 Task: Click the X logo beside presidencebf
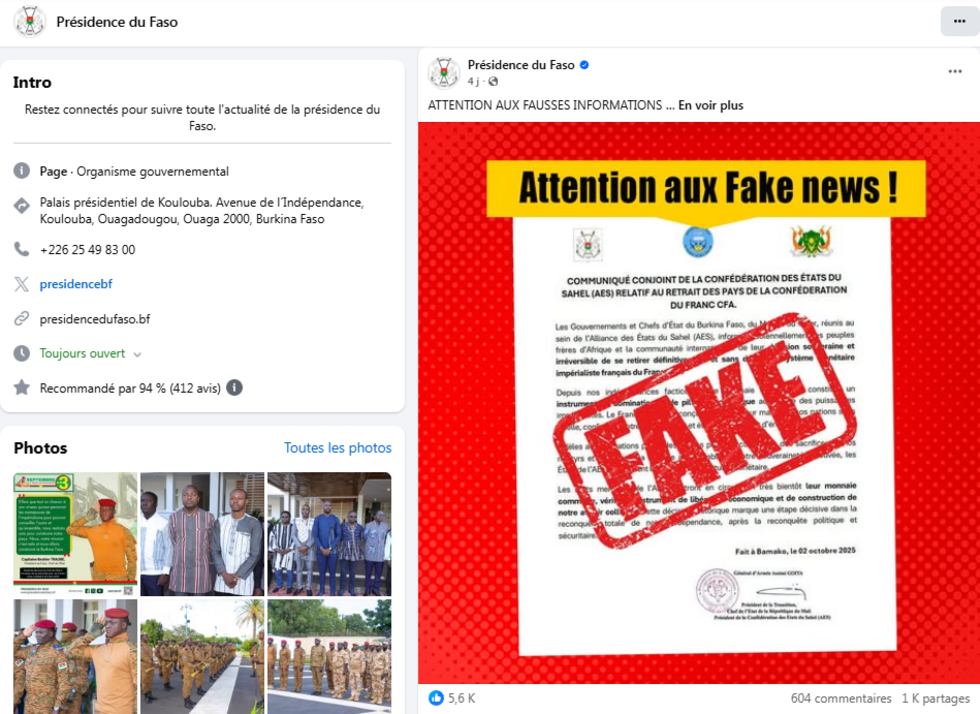click(x=22, y=284)
